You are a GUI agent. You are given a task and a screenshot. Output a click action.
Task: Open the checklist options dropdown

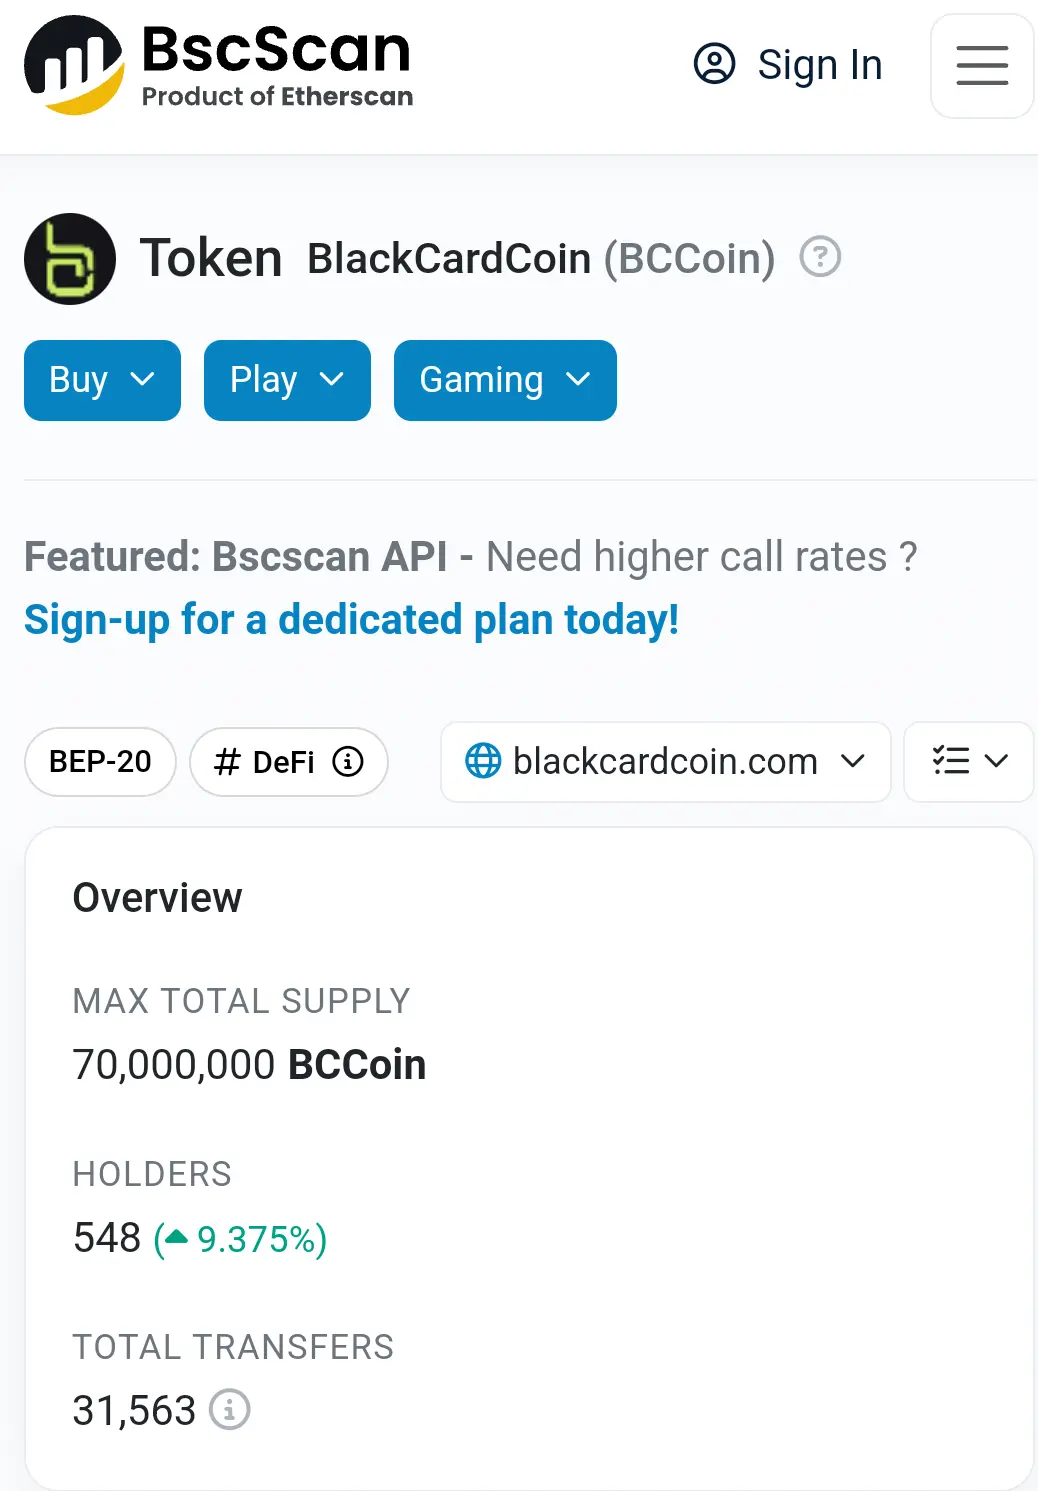tap(968, 762)
